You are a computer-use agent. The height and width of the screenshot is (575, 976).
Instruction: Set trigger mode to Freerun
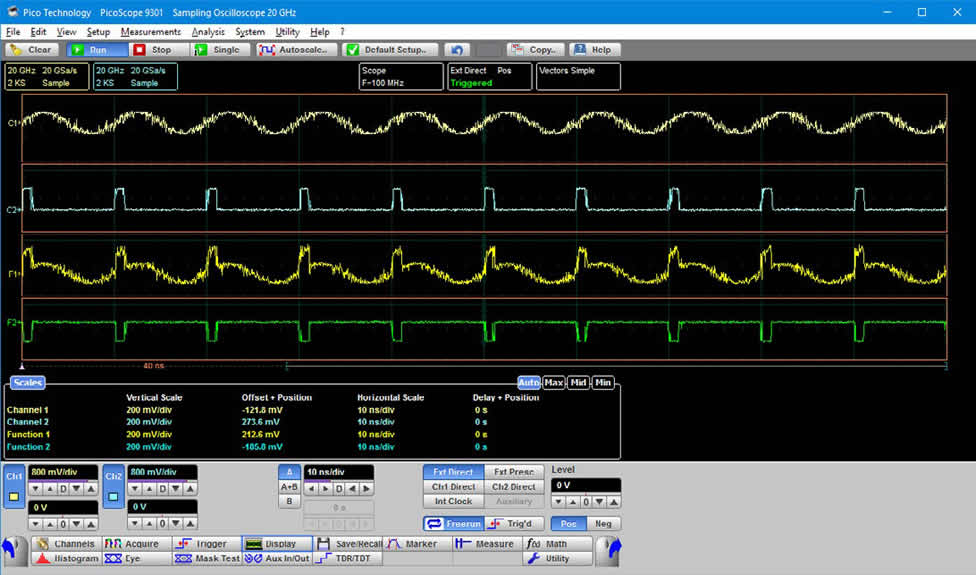pos(454,523)
